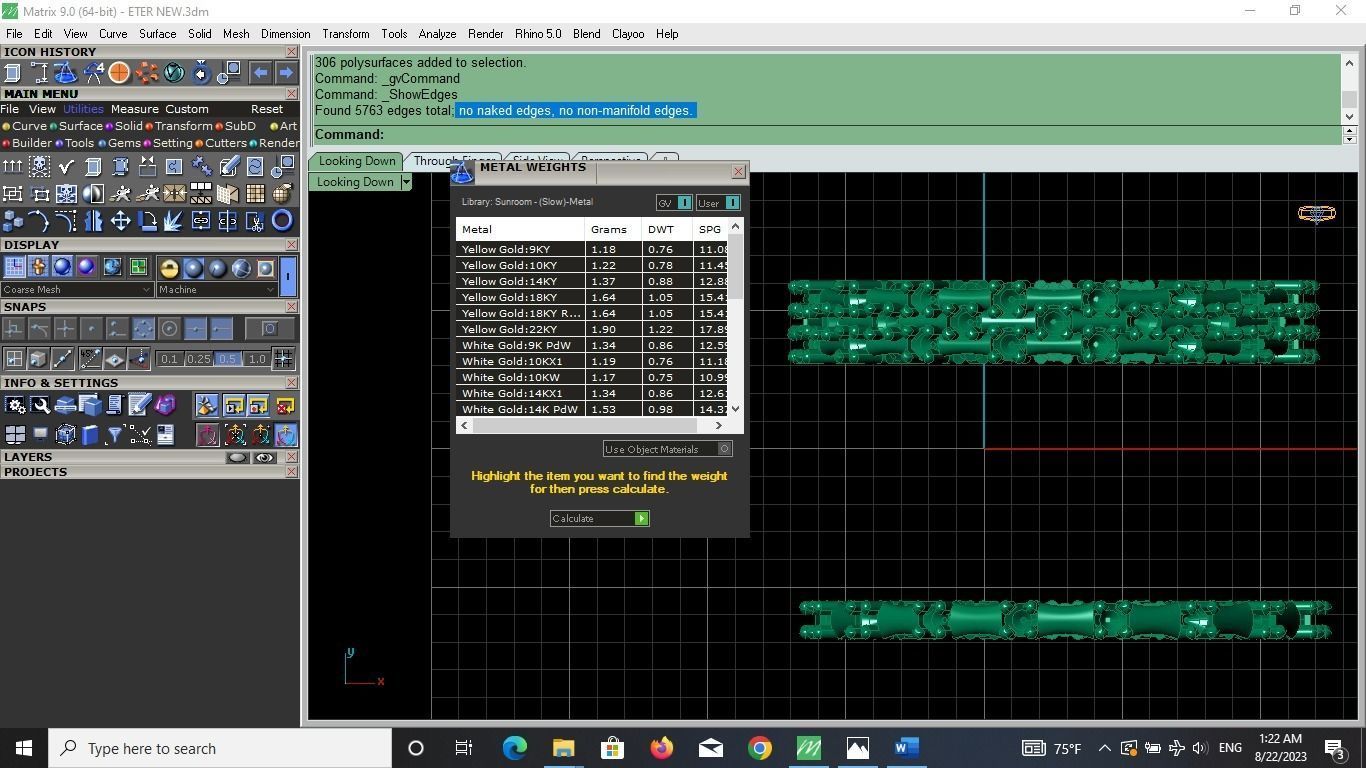Toggle the User switch in Metal Weights

[718, 203]
